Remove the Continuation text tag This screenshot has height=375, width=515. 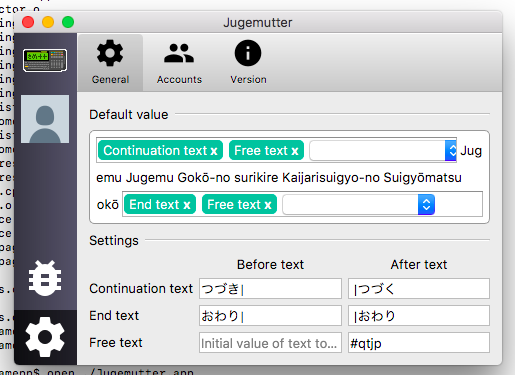pos(214,151)
